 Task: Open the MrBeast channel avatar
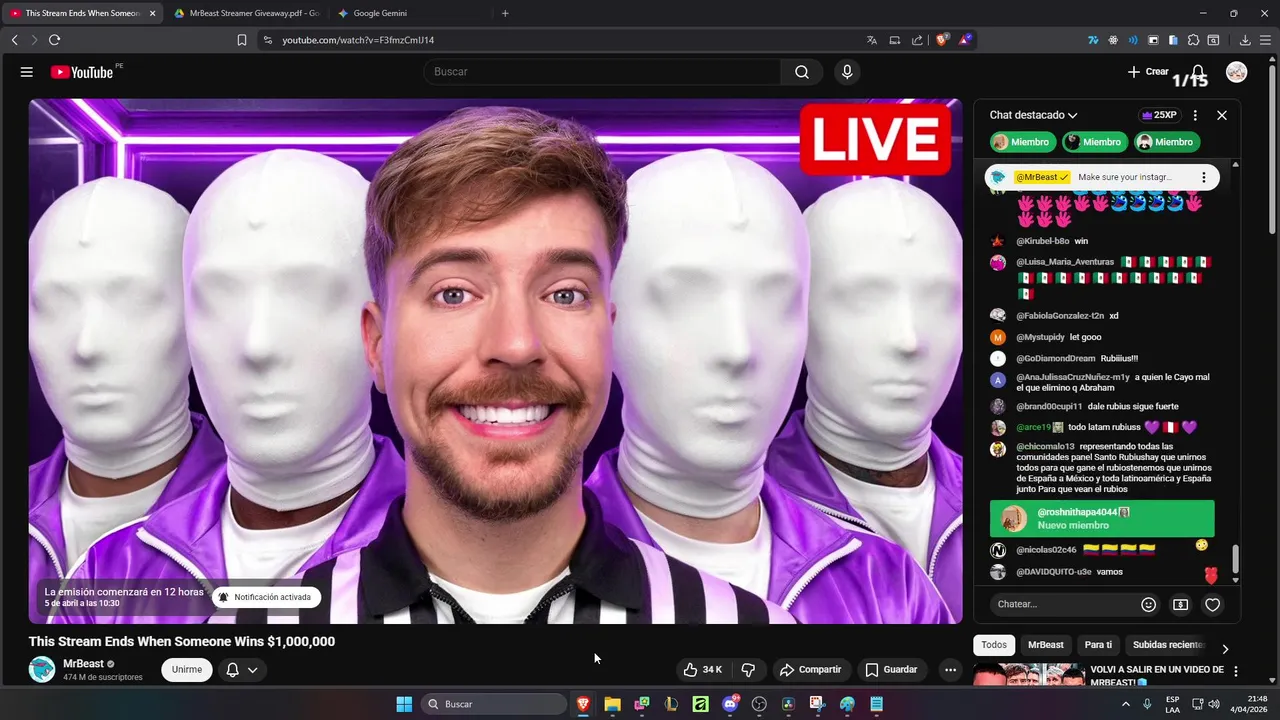click(42, 670)
